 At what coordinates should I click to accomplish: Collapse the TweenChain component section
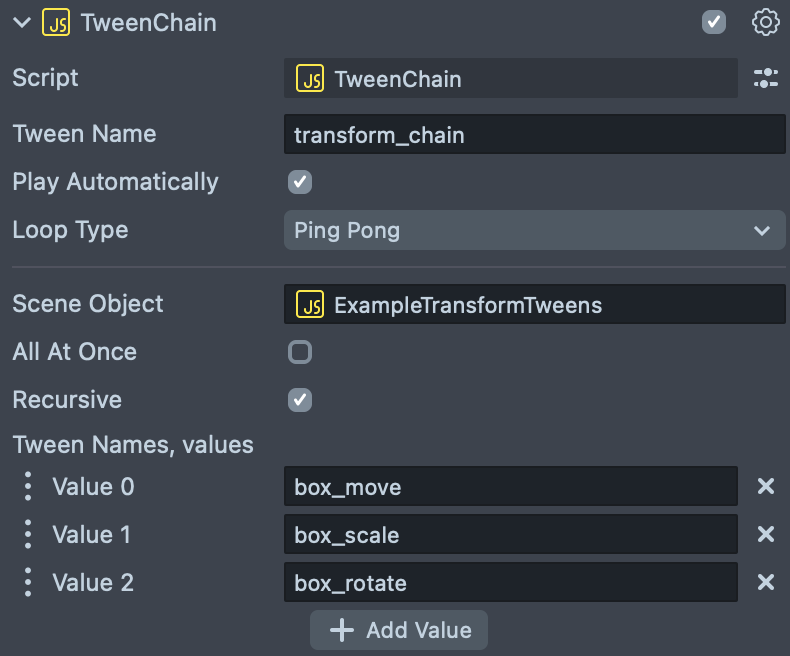coord(22,23)
